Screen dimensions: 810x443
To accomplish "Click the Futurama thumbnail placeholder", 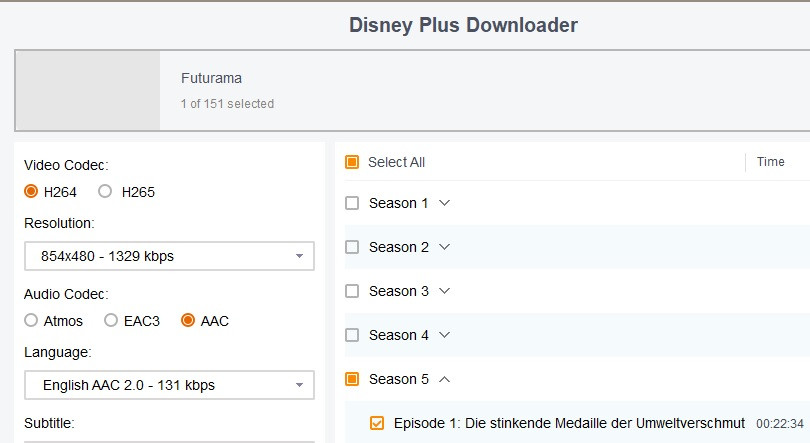I will [x=88, y=90].
